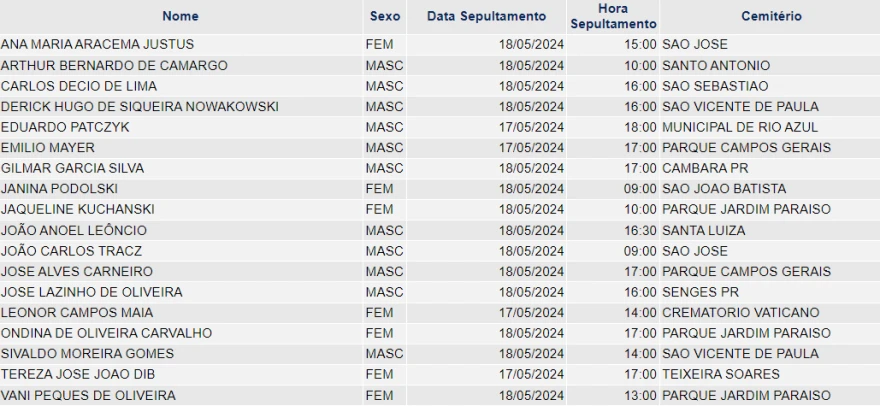The image size is (880, 406).
Task: Click the CREMATORIO VATICANO cemetery cell
Action: [x=740, y=312]
